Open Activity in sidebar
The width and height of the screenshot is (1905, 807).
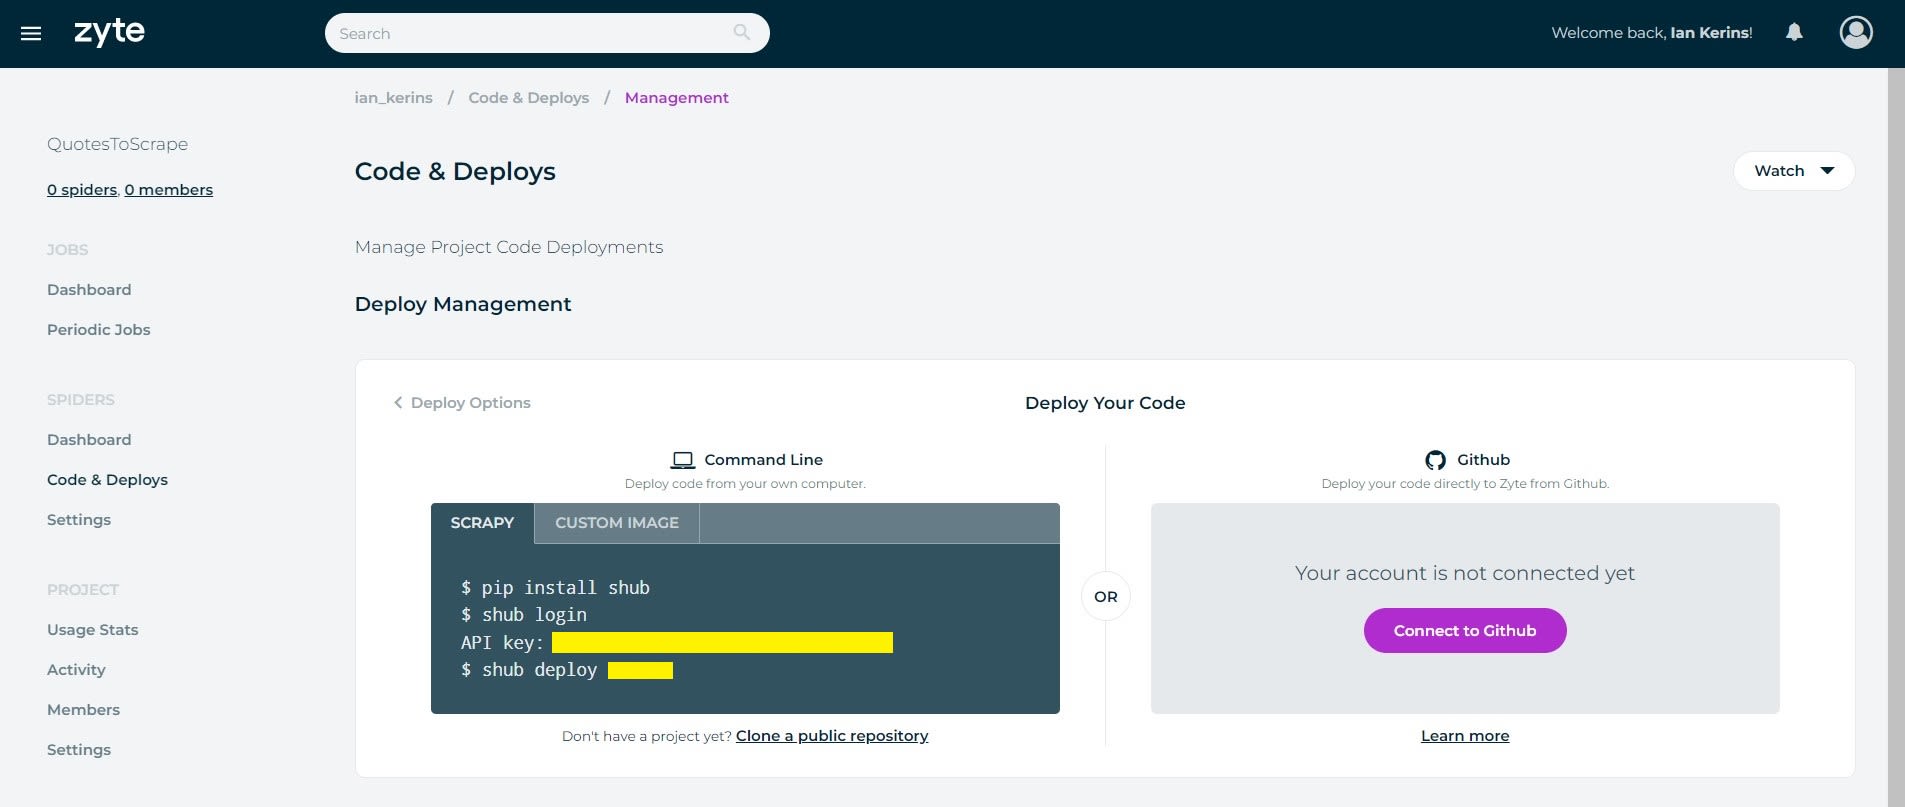(76, 670)
